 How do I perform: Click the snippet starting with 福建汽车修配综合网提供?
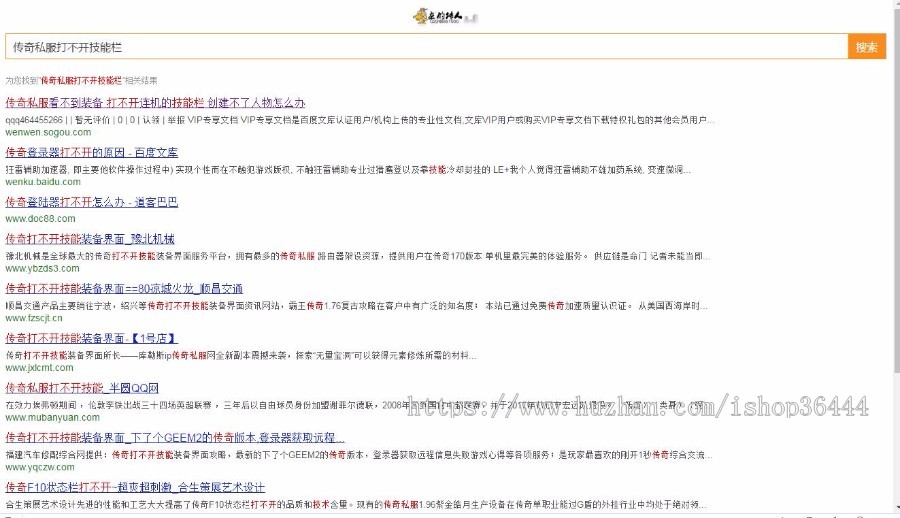359,454
